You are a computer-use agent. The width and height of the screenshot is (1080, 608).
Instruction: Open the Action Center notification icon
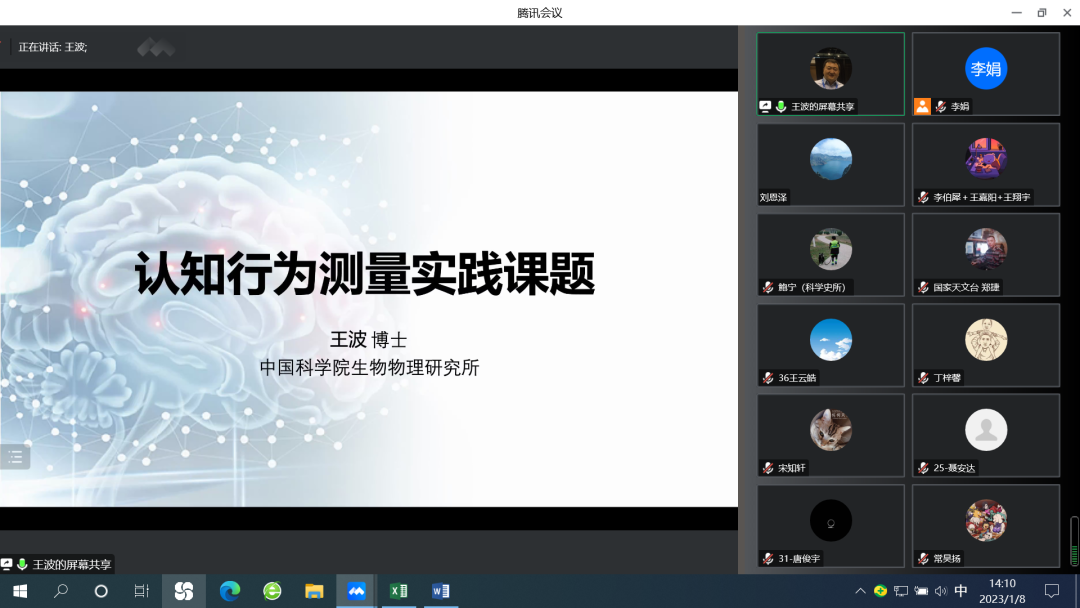click(x=1051, y=591)
